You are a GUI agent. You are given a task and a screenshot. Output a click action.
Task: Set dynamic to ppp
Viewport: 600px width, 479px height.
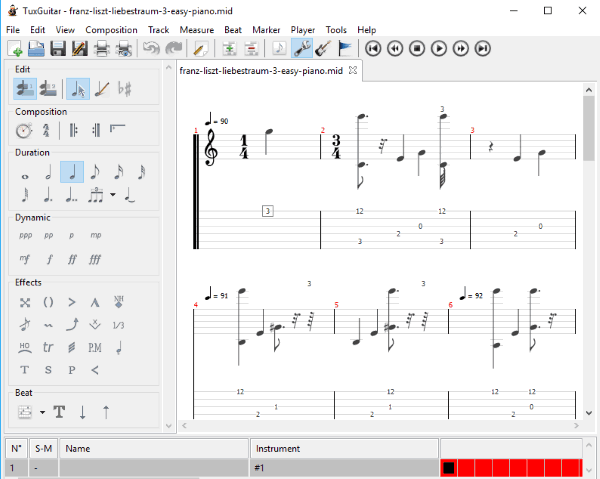(x=26, y=235)
